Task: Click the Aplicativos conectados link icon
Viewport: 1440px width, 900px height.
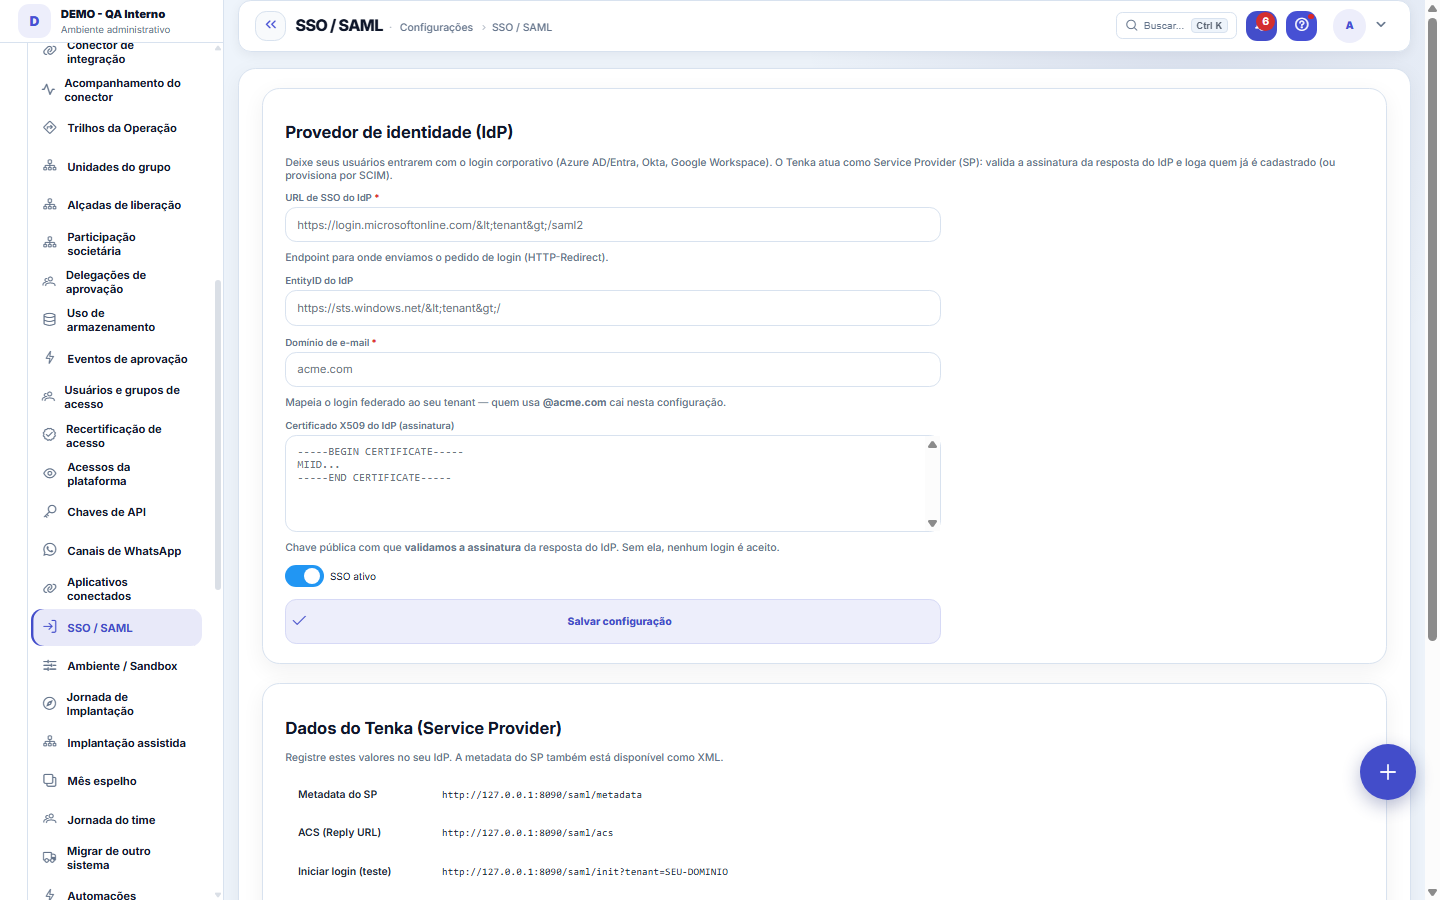Action: click(50, 589)
